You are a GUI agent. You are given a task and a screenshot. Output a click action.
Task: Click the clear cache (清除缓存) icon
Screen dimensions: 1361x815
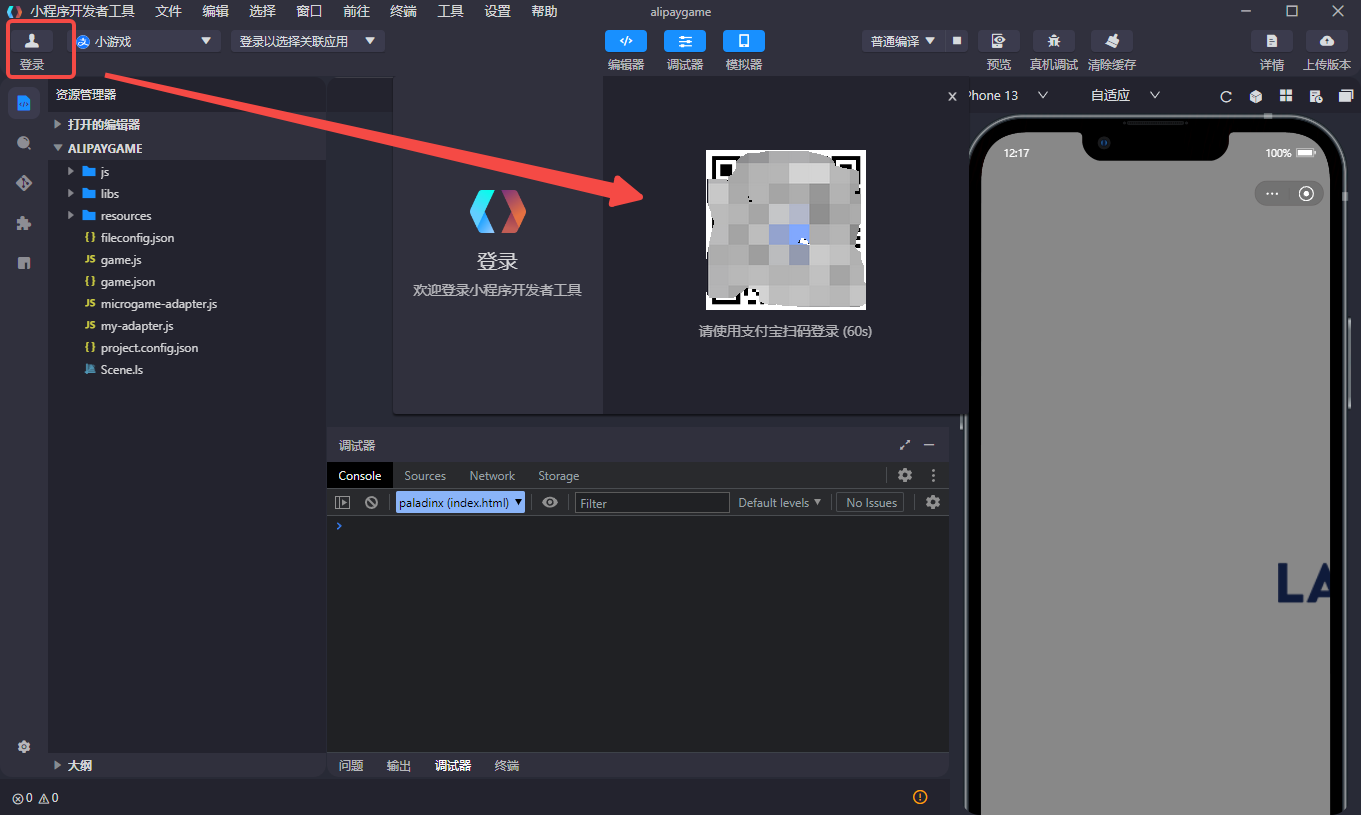coord(1111,41)
